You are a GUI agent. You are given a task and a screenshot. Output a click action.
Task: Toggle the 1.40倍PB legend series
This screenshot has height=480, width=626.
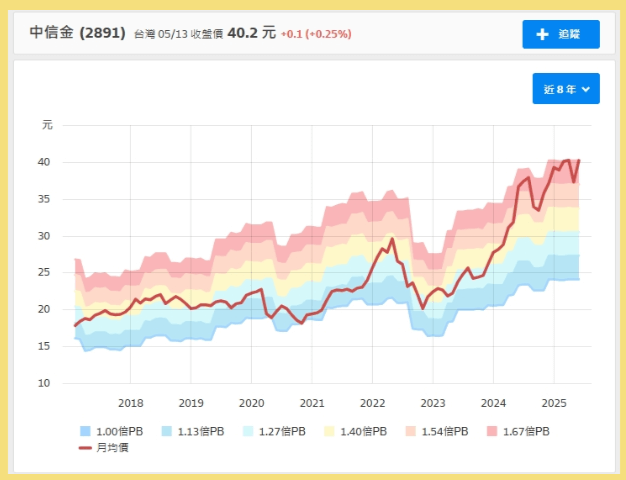click(355, 431)
